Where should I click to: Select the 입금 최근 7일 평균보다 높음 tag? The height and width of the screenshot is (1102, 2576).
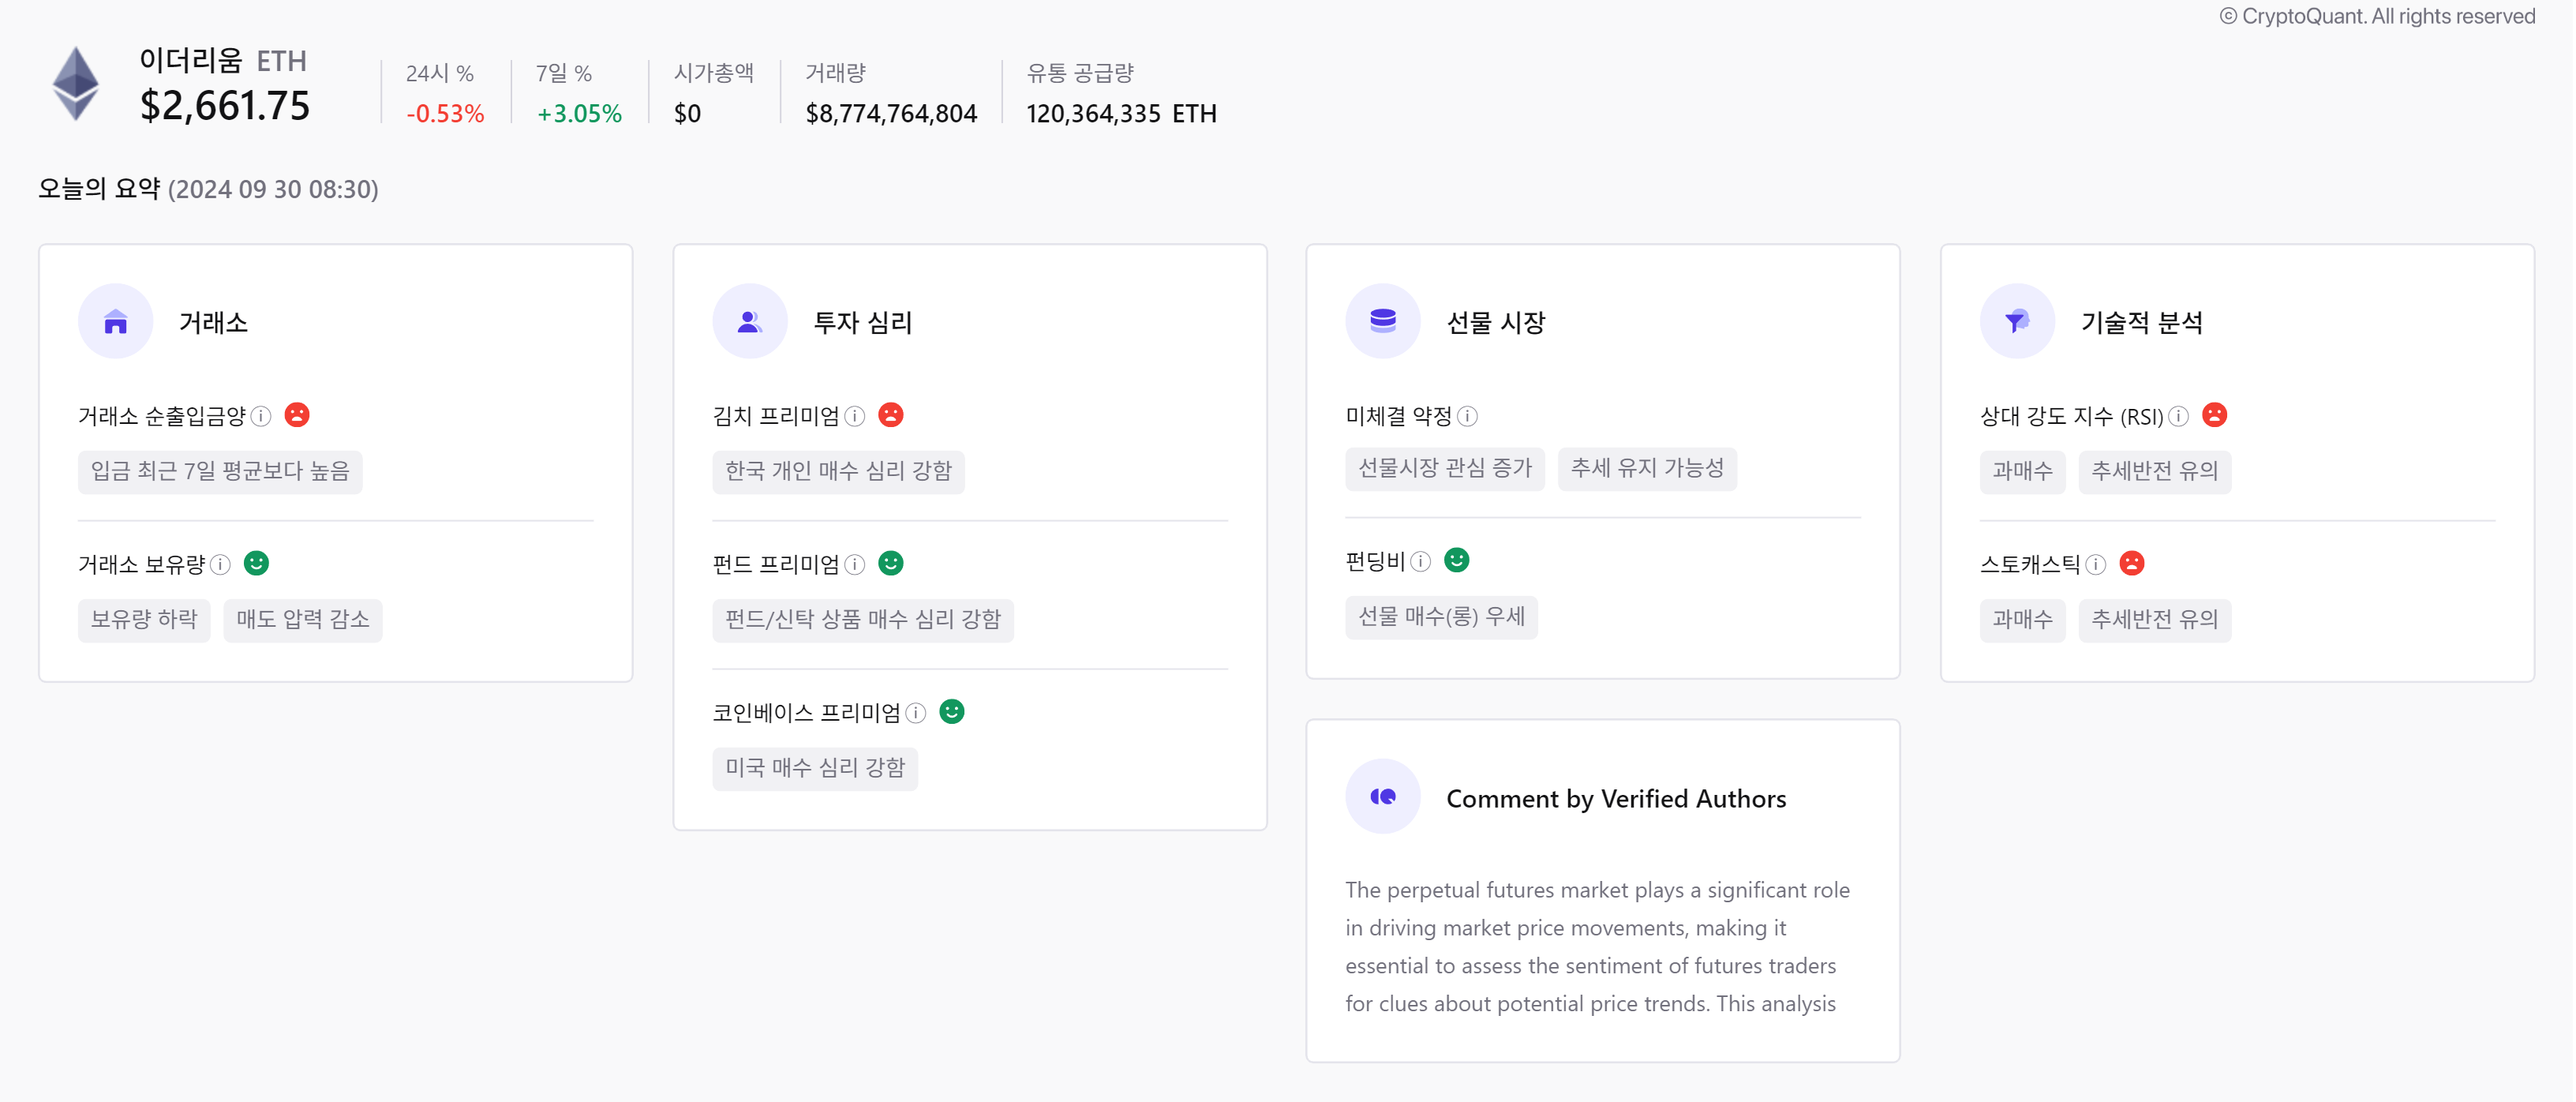pos(220,471)
